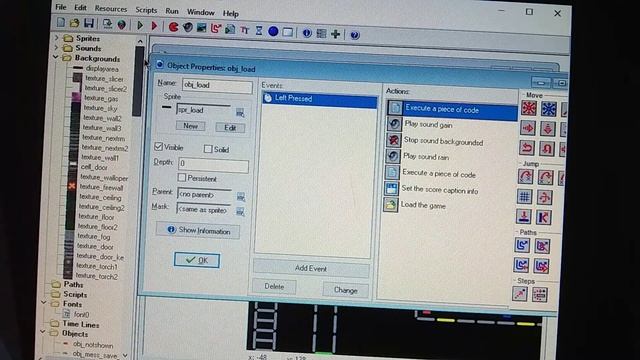Choose the Move Fixed action (red arrows)
640x360 pixels.
[529, 109]
